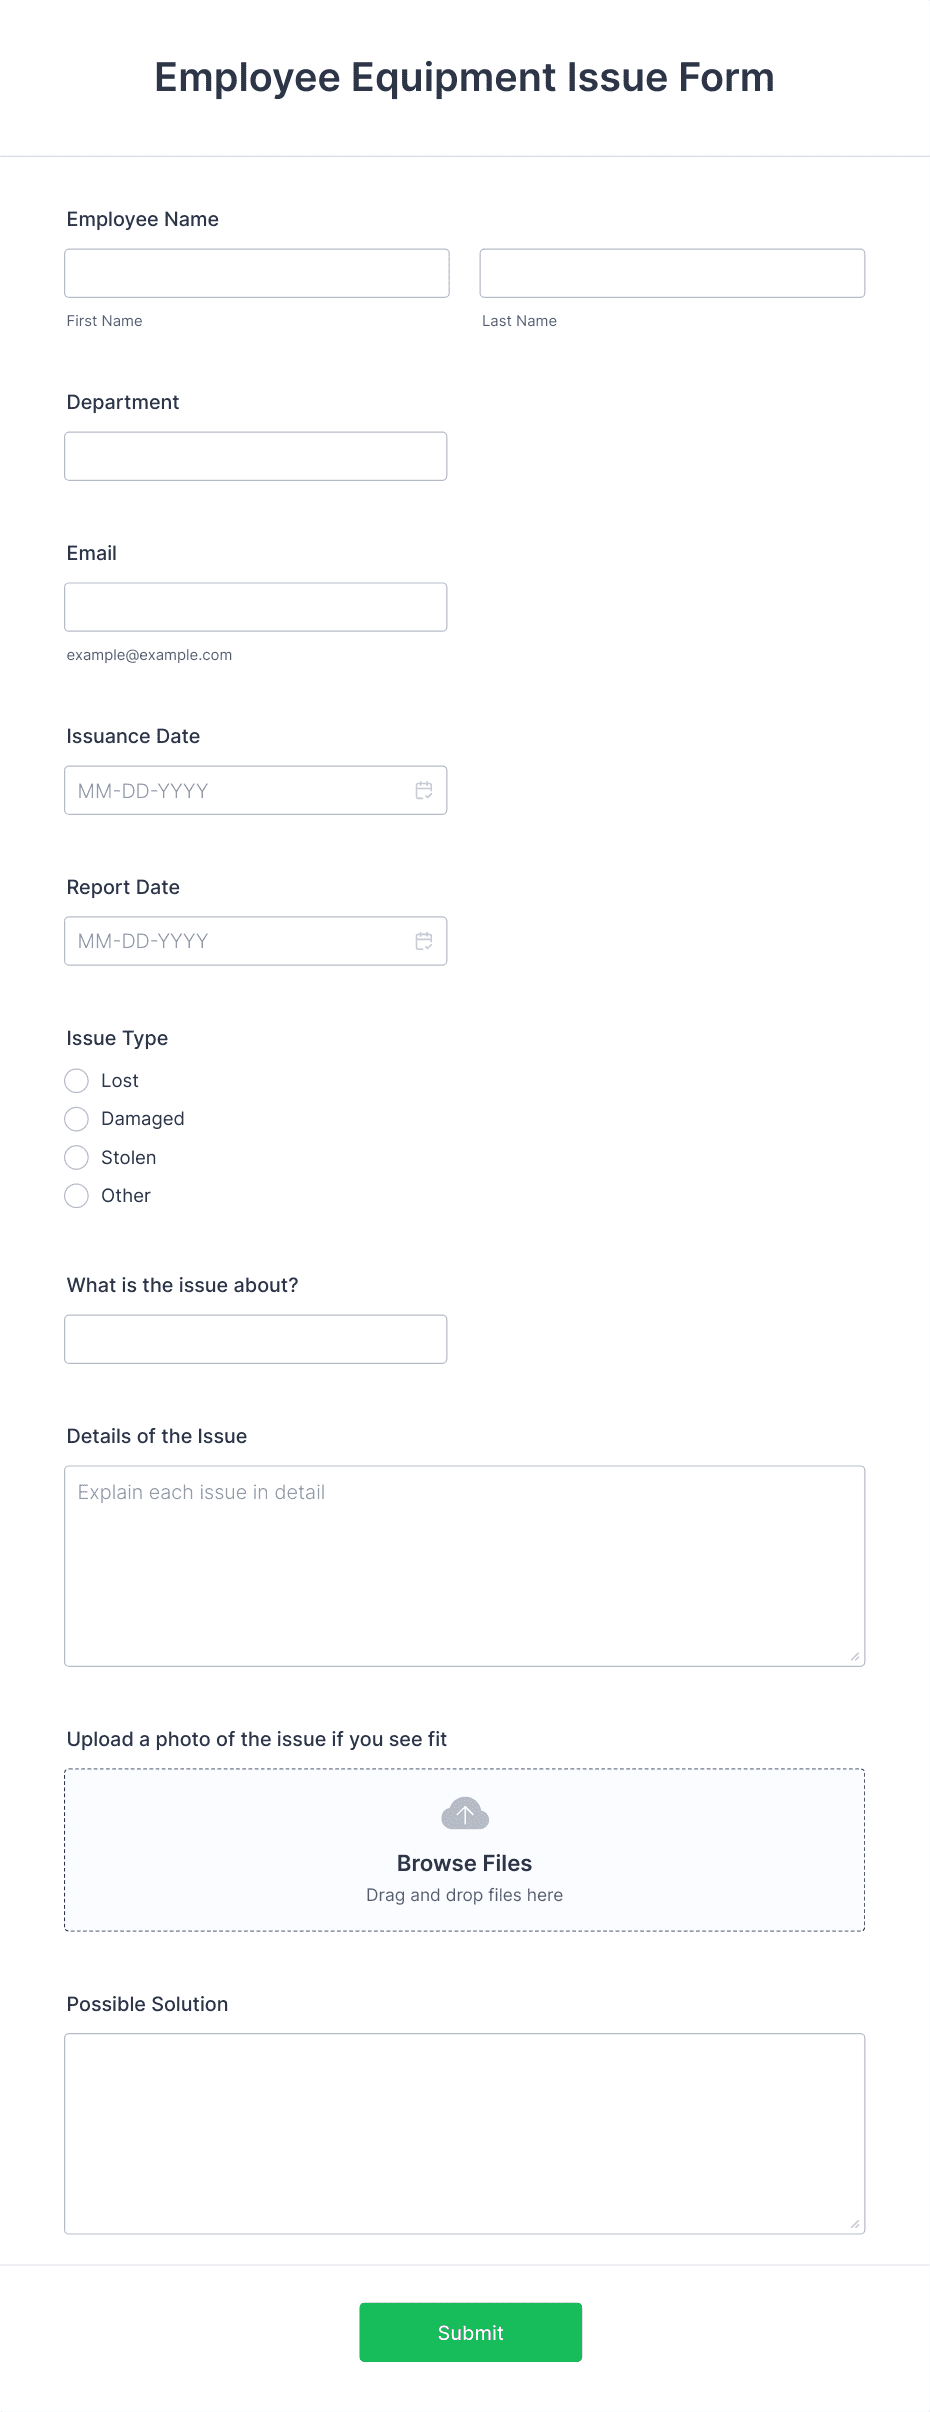Open the Report Date calendar picker
The image size is (930, 2412).
[x=423, y=940]
